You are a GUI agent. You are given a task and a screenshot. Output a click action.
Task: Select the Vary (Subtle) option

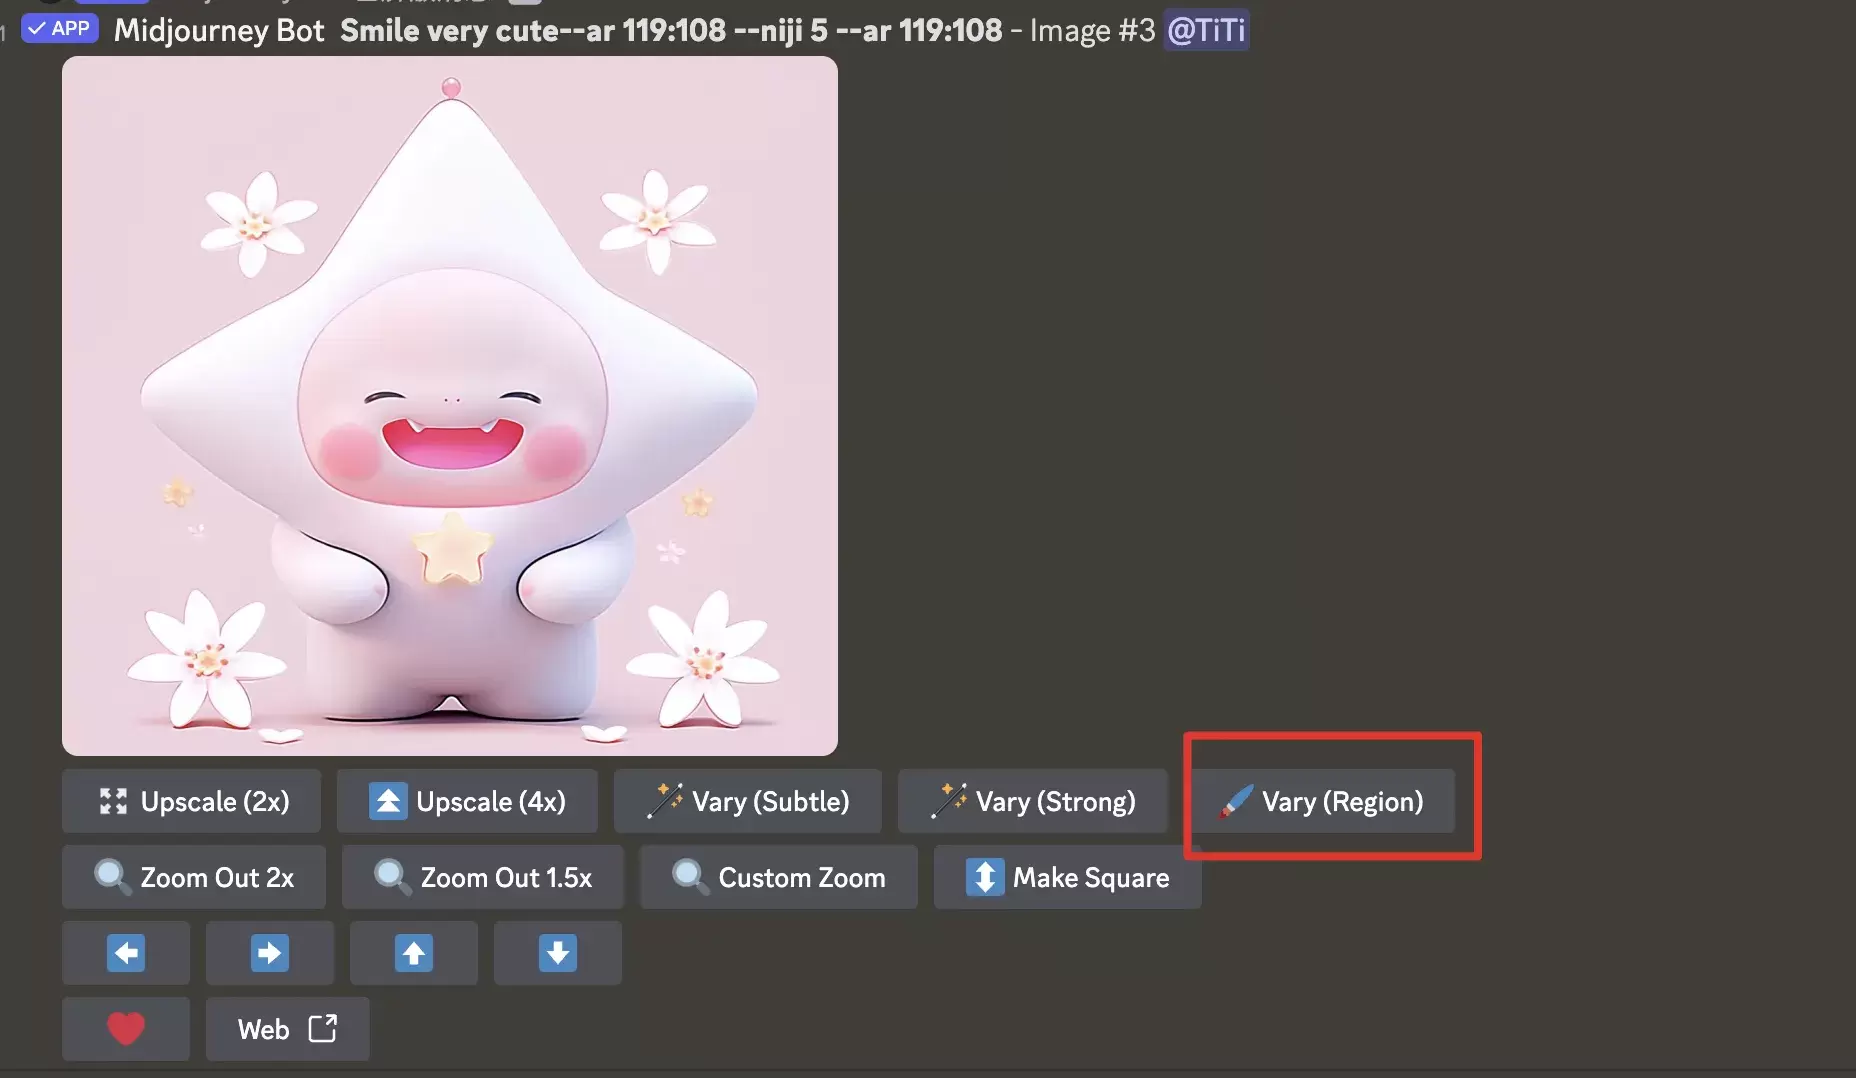pyautogui.click(x=748, y=801)
